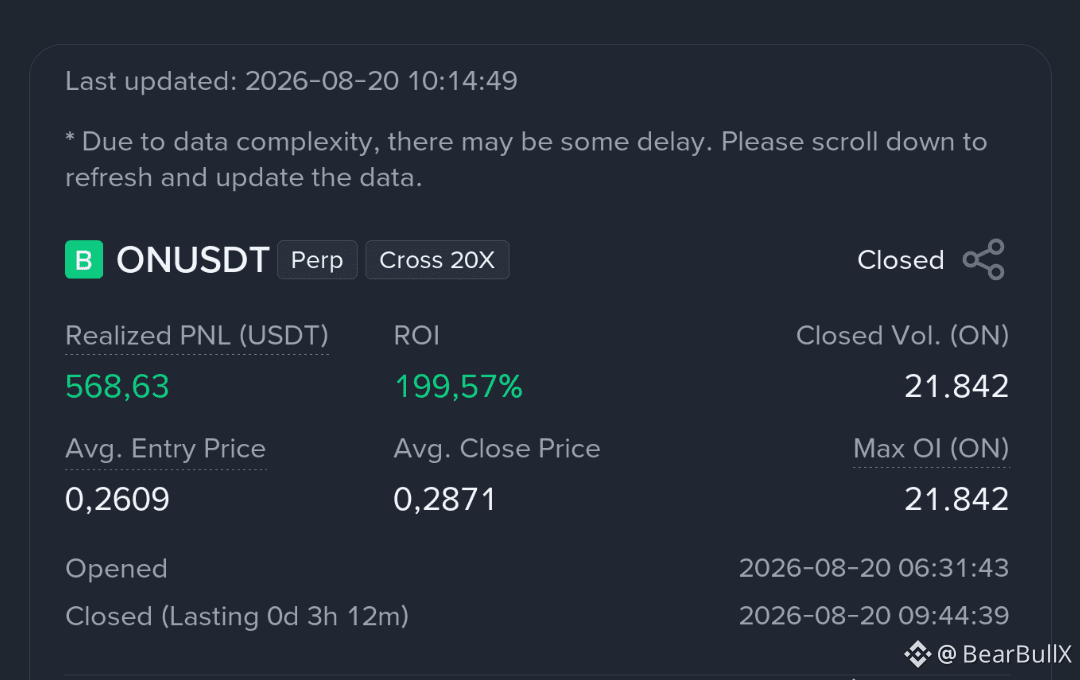Click the Closed Vol. (ON) label
1080x680 pixels.
(x=902, y=336)
